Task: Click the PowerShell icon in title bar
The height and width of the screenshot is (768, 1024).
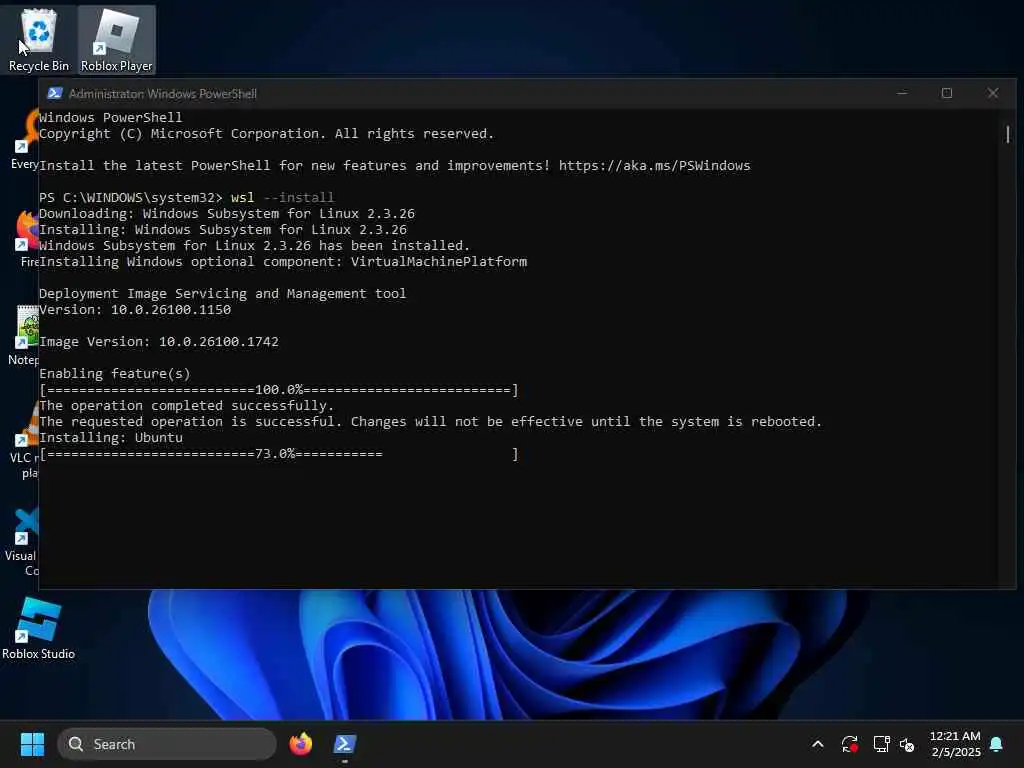Action: 55,93
